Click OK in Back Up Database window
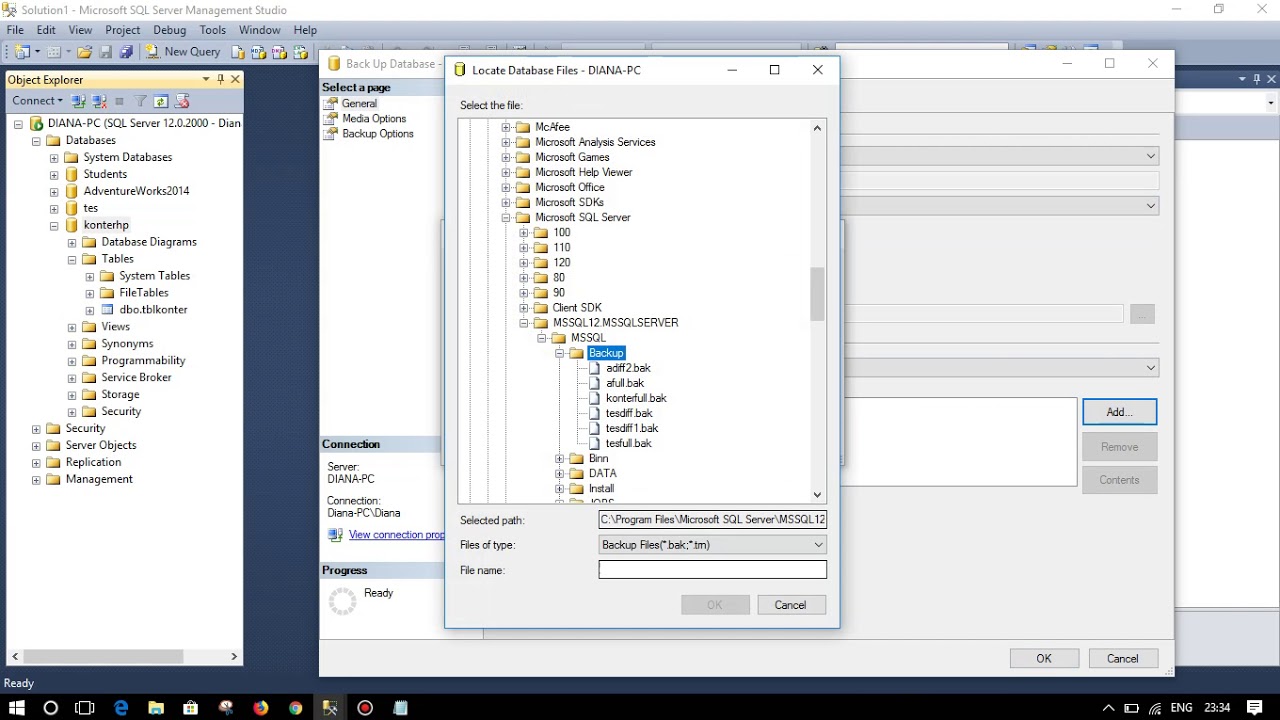Viewport: 1280px width, 720px height. [1044, 658]
